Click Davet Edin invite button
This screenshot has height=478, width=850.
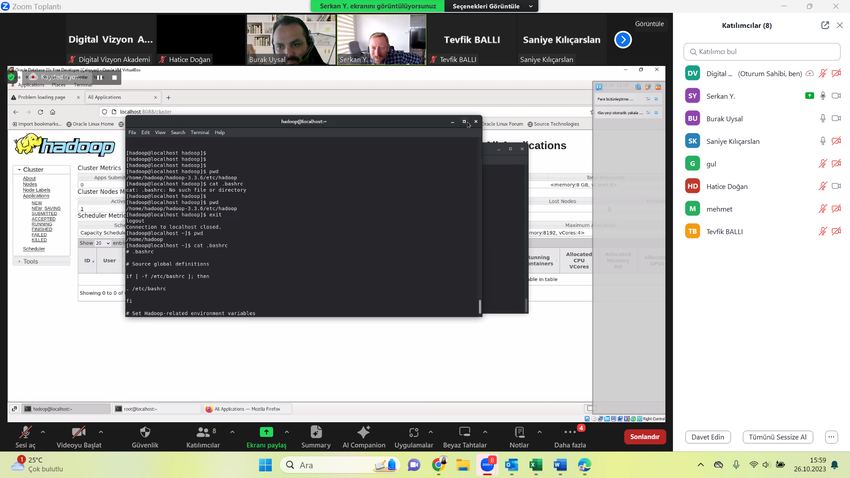707,437
